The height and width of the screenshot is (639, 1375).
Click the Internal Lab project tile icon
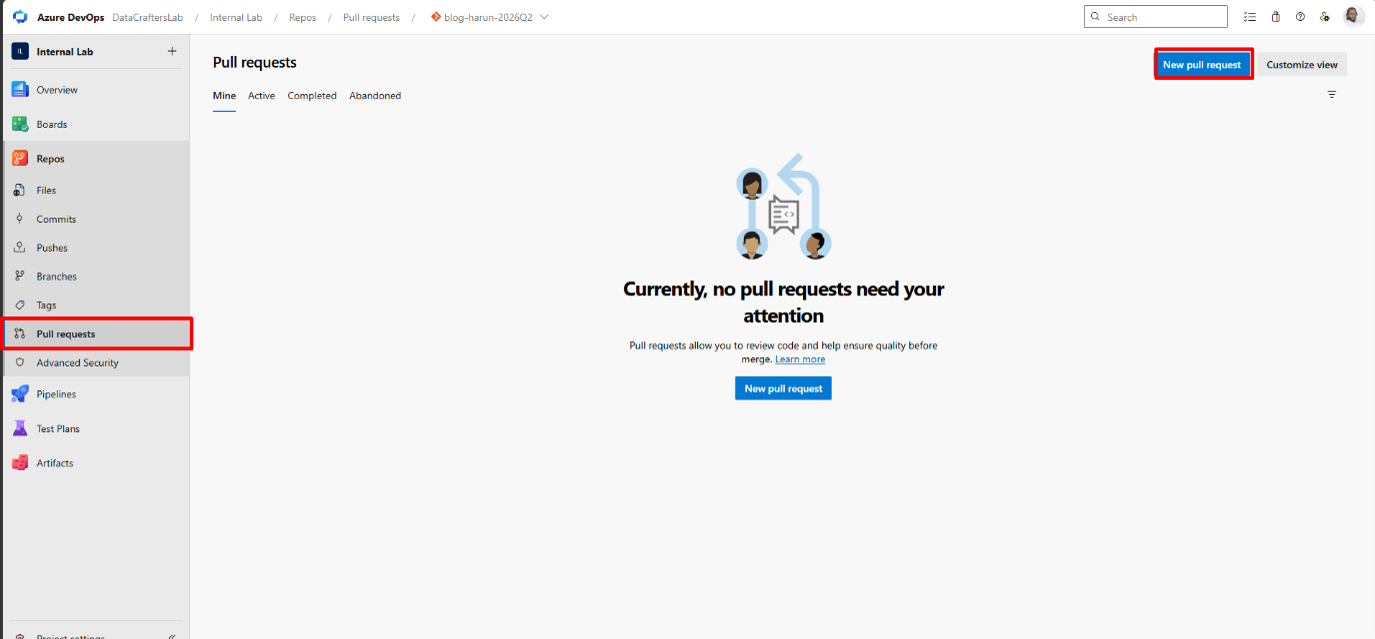pos(20,51)
